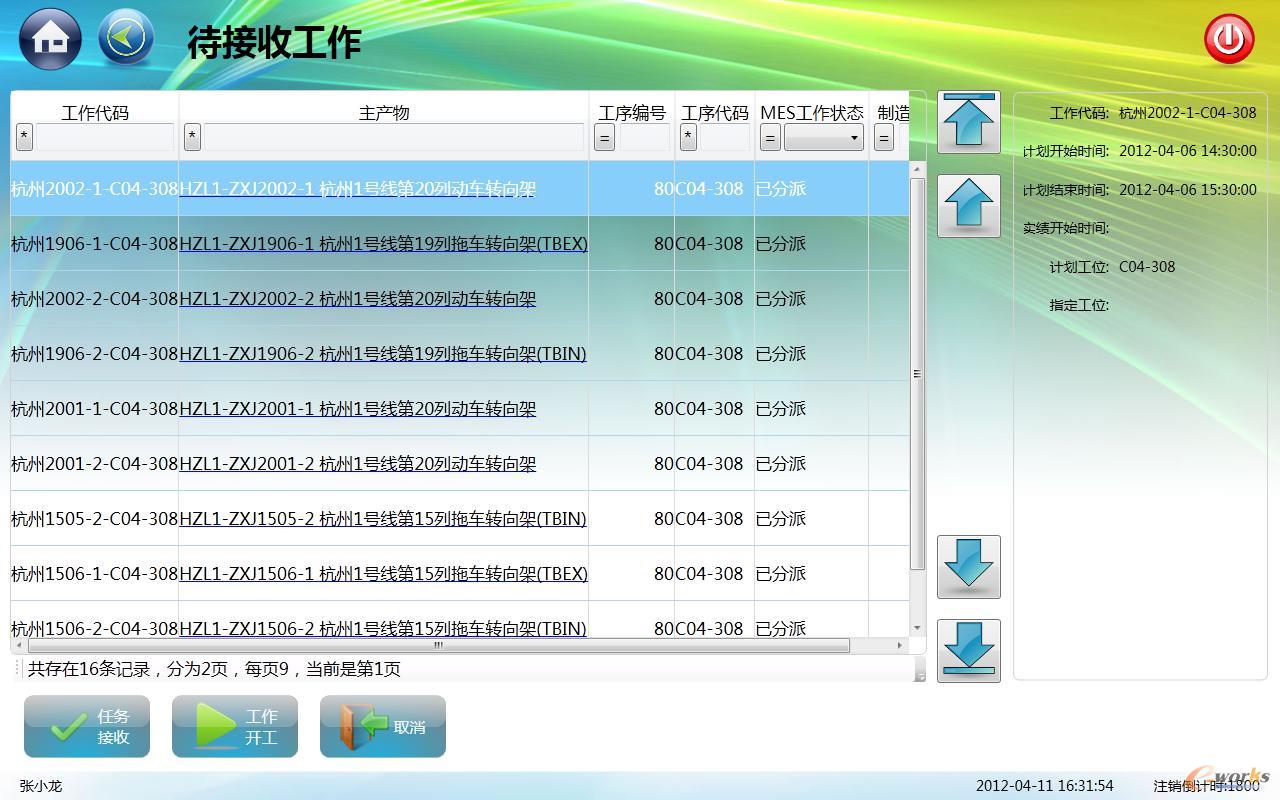1280x800 pixels.
Task: Open filter operator for 工作代码 column
Action: click(24, 138)
